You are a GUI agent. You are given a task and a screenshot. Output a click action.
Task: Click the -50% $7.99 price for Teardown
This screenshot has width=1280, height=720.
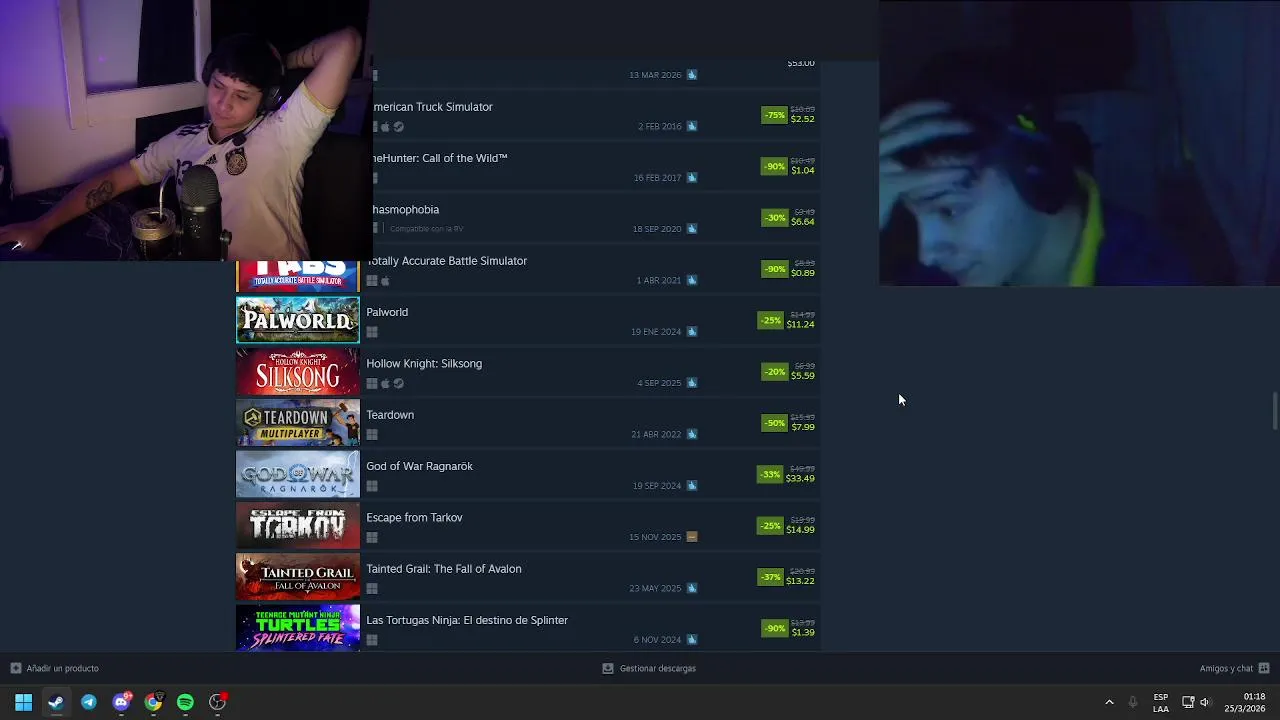coord(788,423)
